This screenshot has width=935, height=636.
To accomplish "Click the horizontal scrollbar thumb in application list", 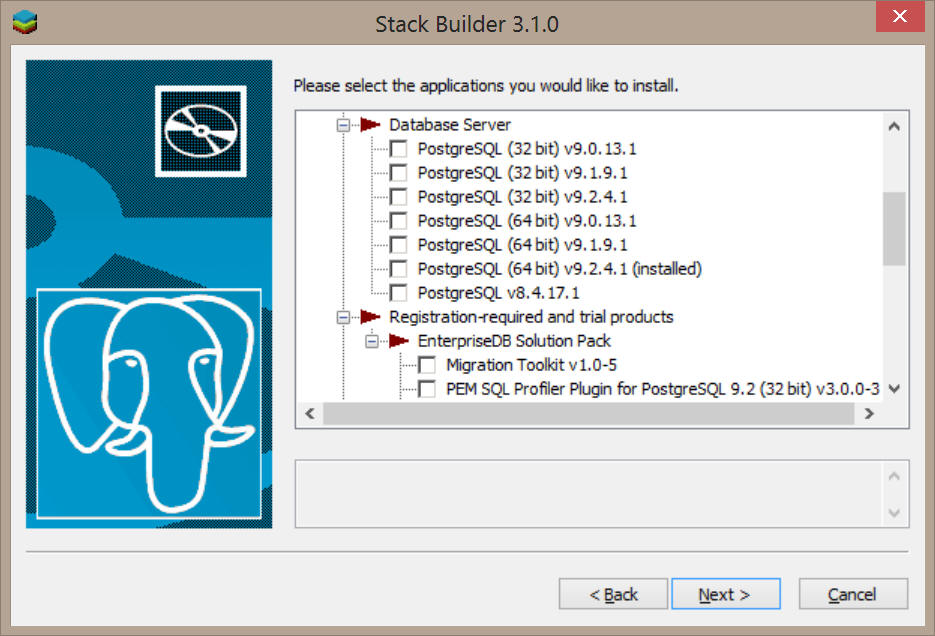I will (x=589, y=414).
